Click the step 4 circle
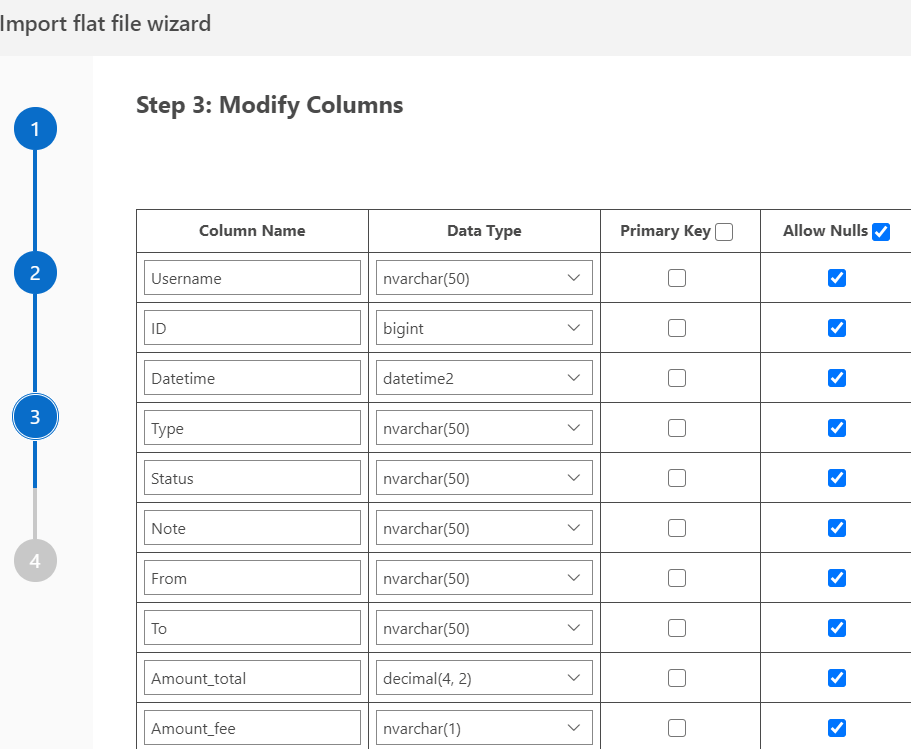 (35, 560)
